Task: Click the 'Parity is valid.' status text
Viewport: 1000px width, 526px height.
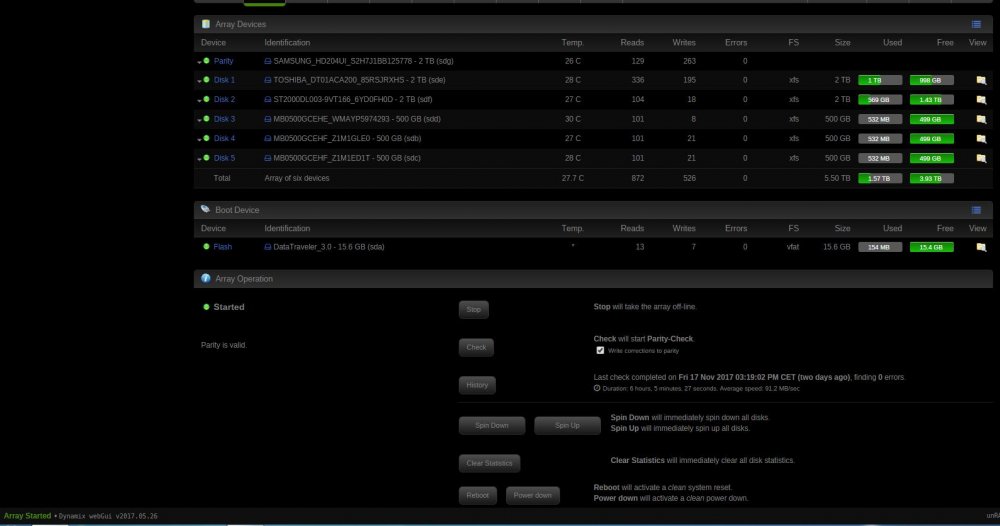Action: (x=224, y=345)
